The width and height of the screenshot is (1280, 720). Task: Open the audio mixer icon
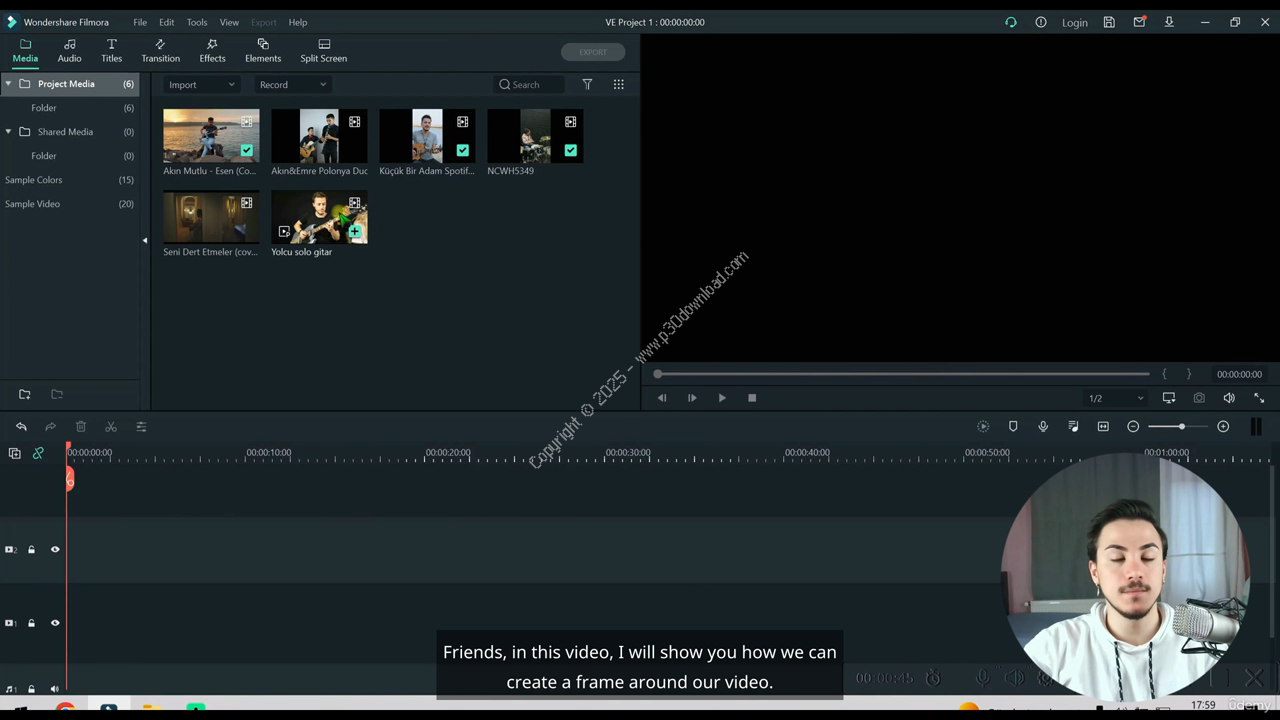point(1073,427)
